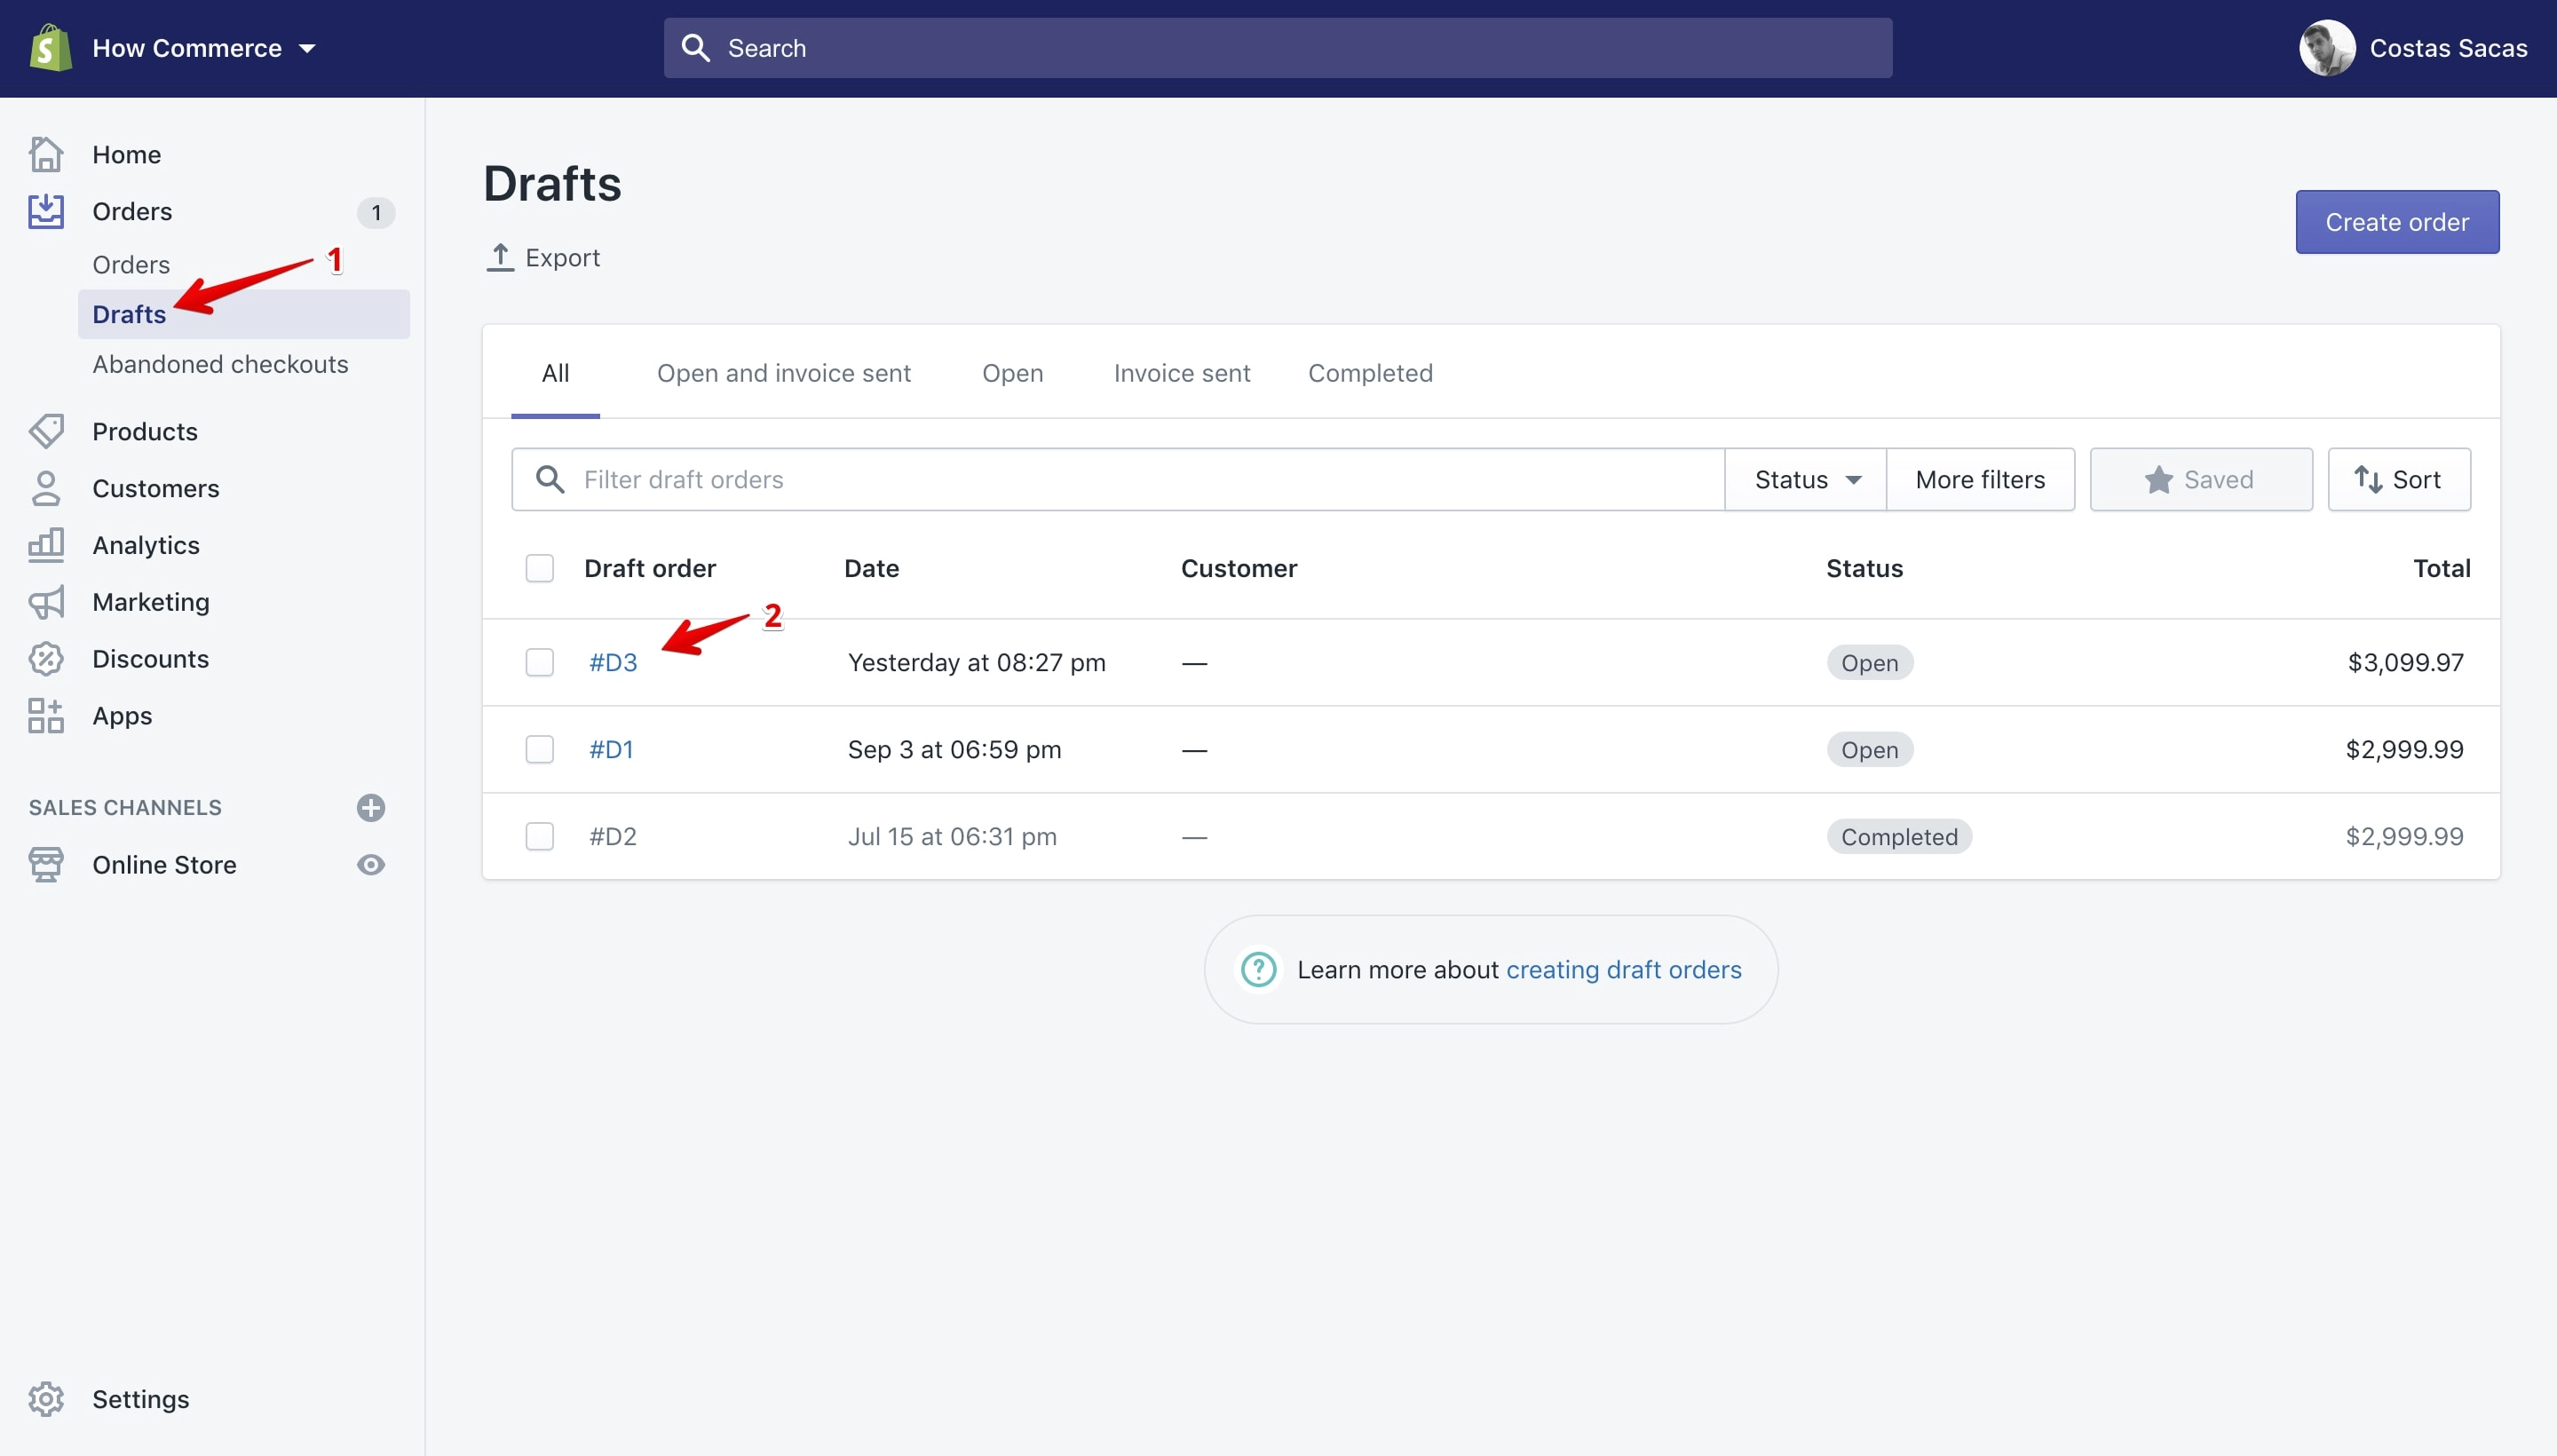Screen dimensions: 2557x1456
Task: Switch to the Invoice sent tab
Action: [1181, 373]
